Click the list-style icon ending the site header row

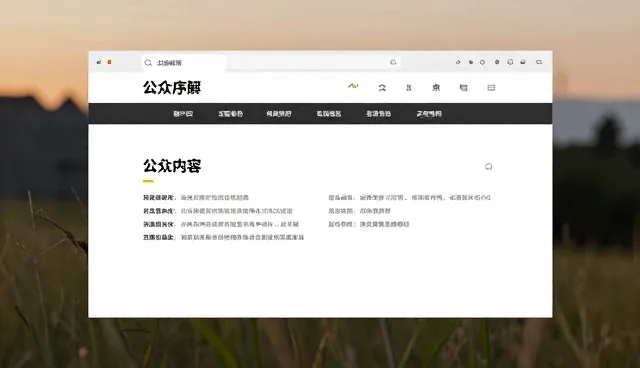(491, 88)
